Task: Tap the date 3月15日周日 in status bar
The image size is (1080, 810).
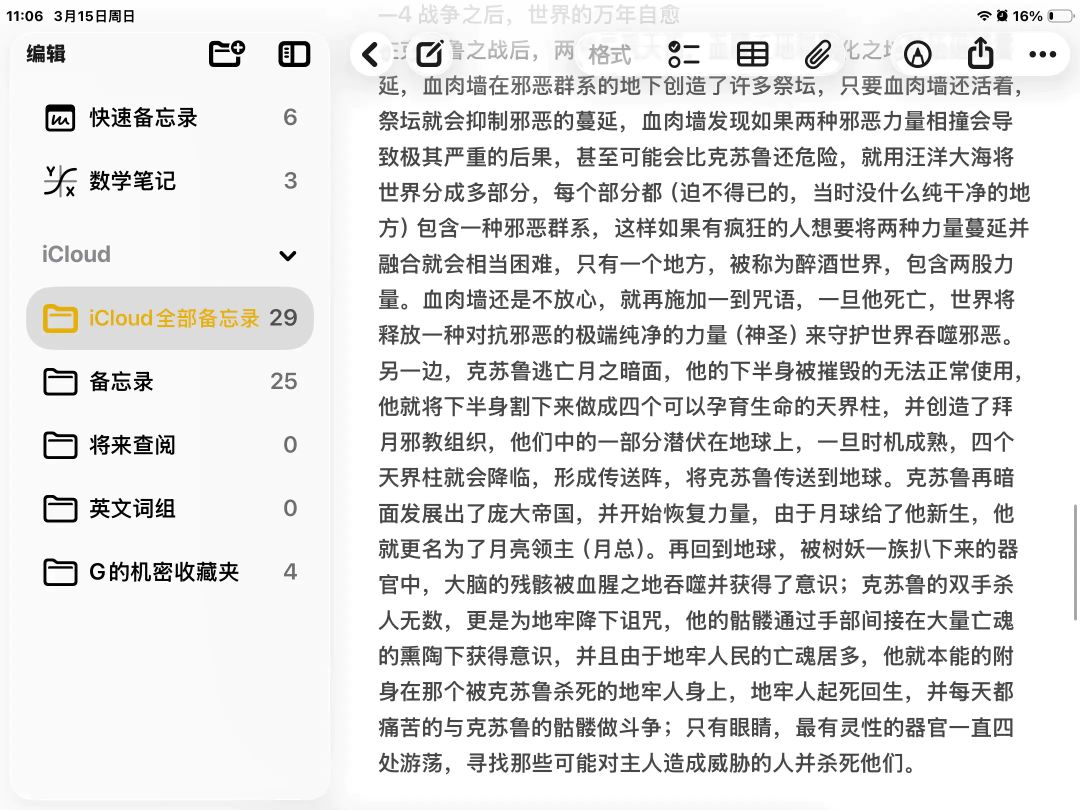Action: (x=94, y=16)
